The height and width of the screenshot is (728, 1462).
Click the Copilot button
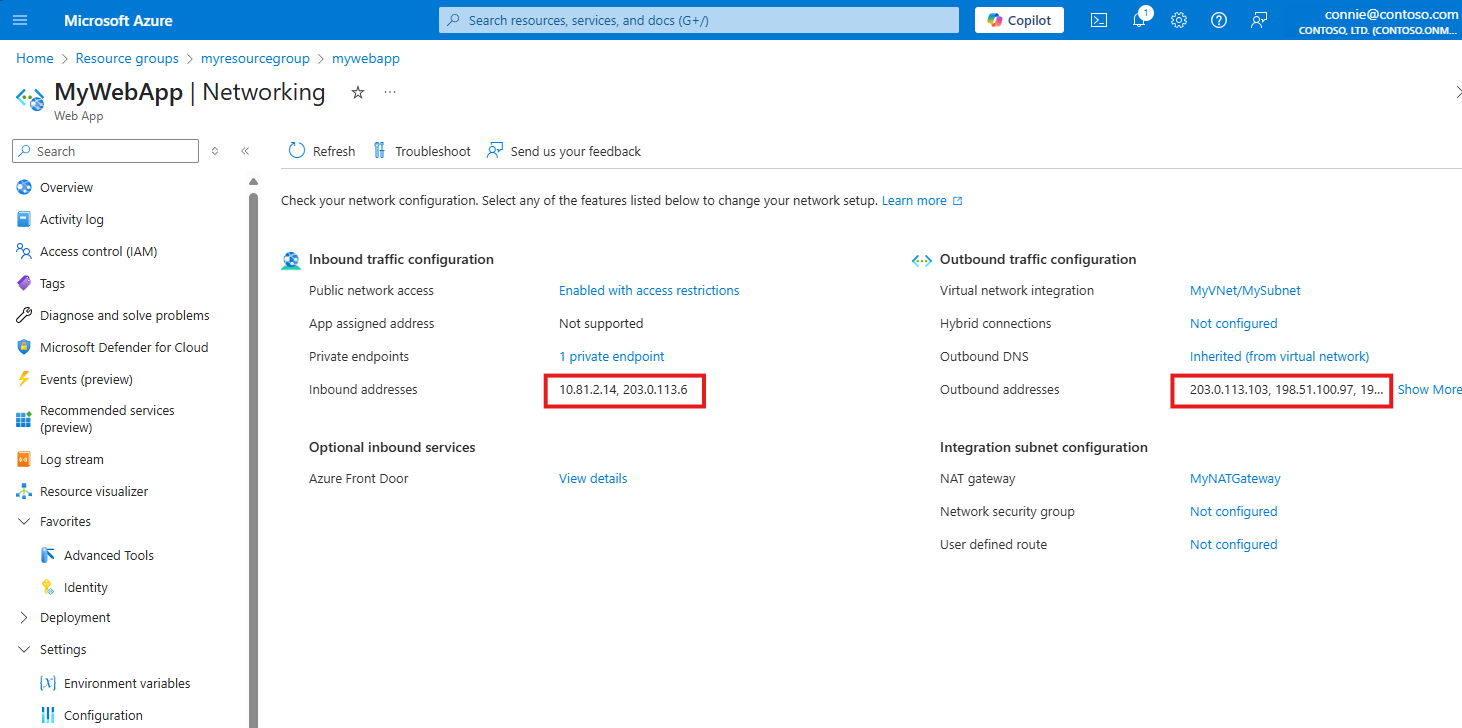coord(1019,20)
